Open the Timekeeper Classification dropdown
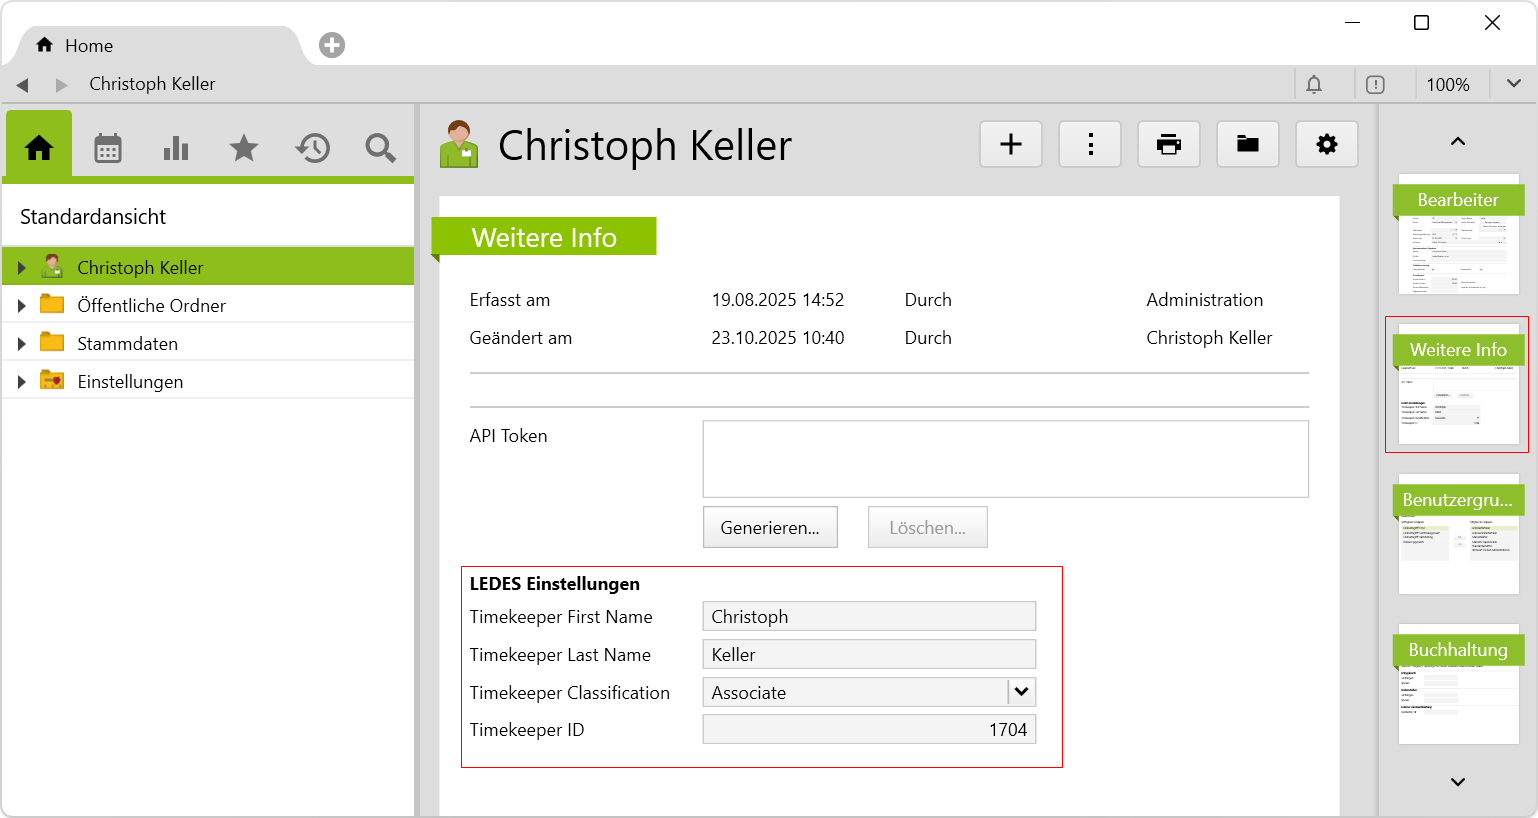The image size is (1538, 818). click(x=1021, y=692)
